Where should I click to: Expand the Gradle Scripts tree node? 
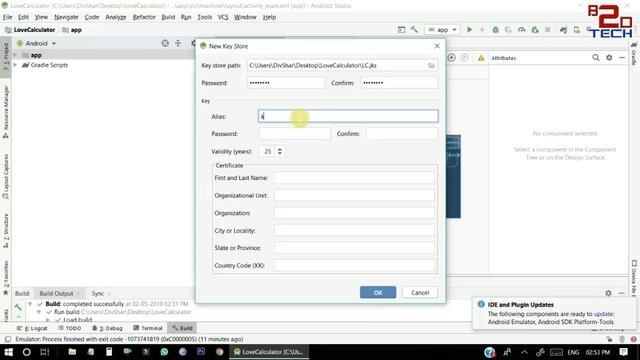pos(16,65)
